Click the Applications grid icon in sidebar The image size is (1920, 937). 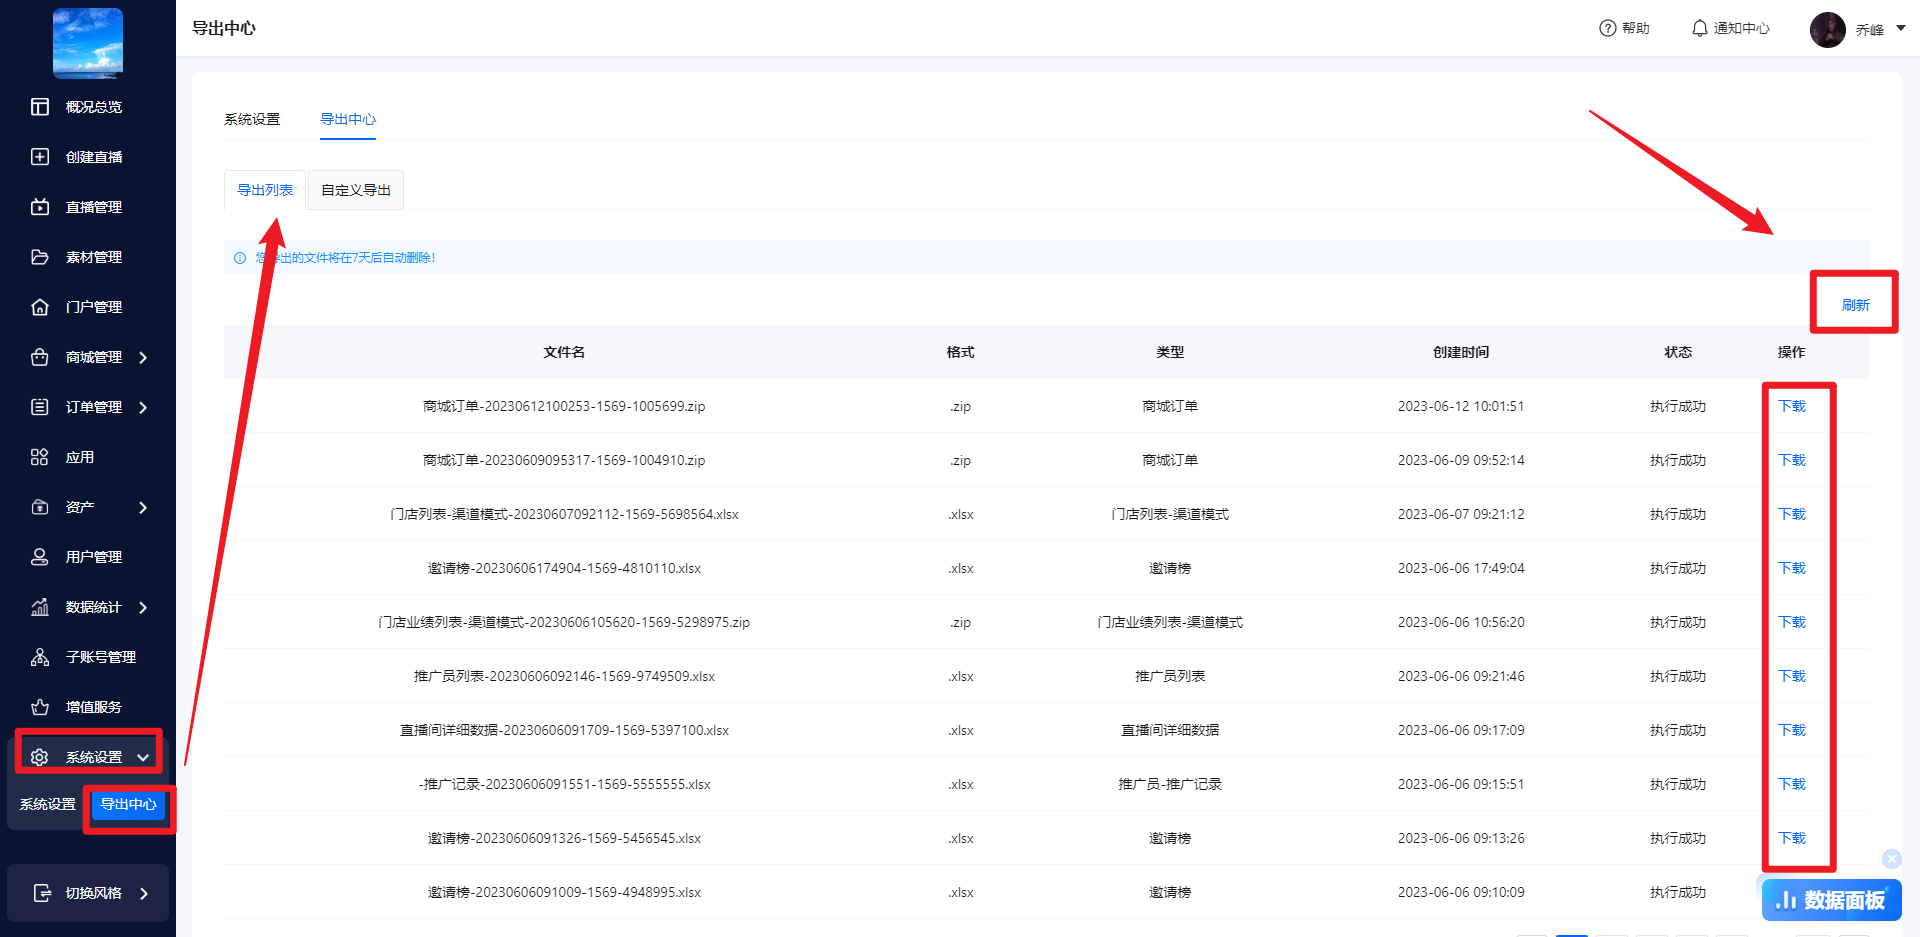click(x=40, y=457)
